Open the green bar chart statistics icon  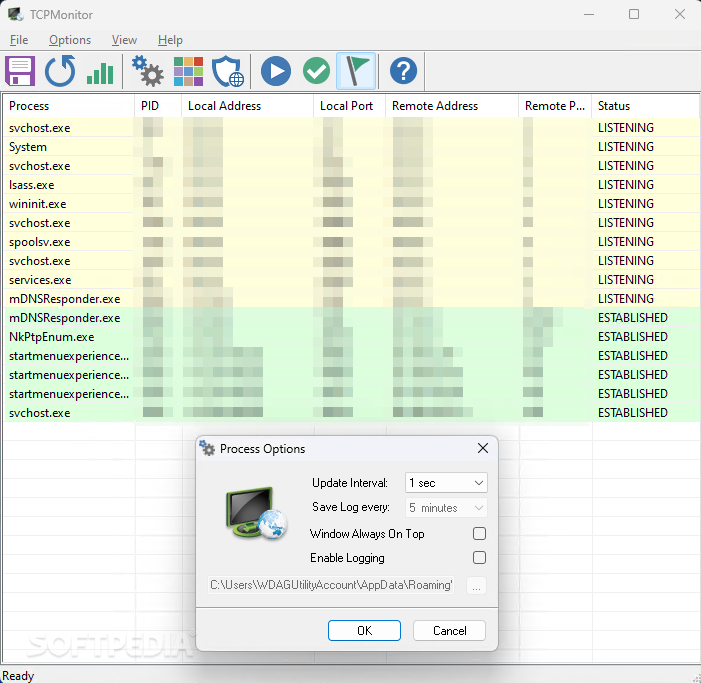coord(100,72)
